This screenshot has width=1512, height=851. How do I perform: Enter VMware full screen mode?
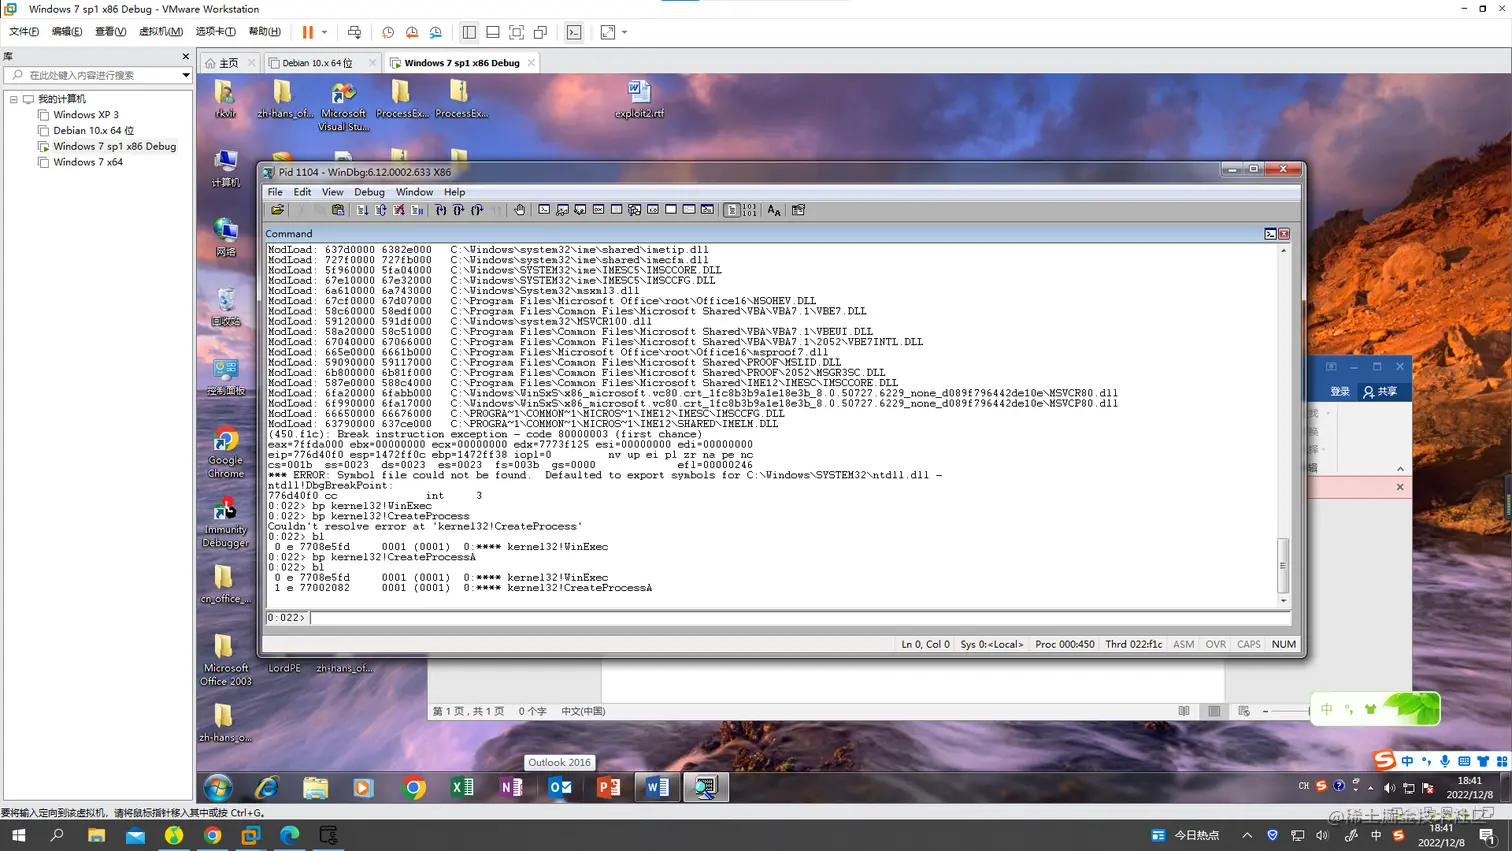click(x=517, y=33)
